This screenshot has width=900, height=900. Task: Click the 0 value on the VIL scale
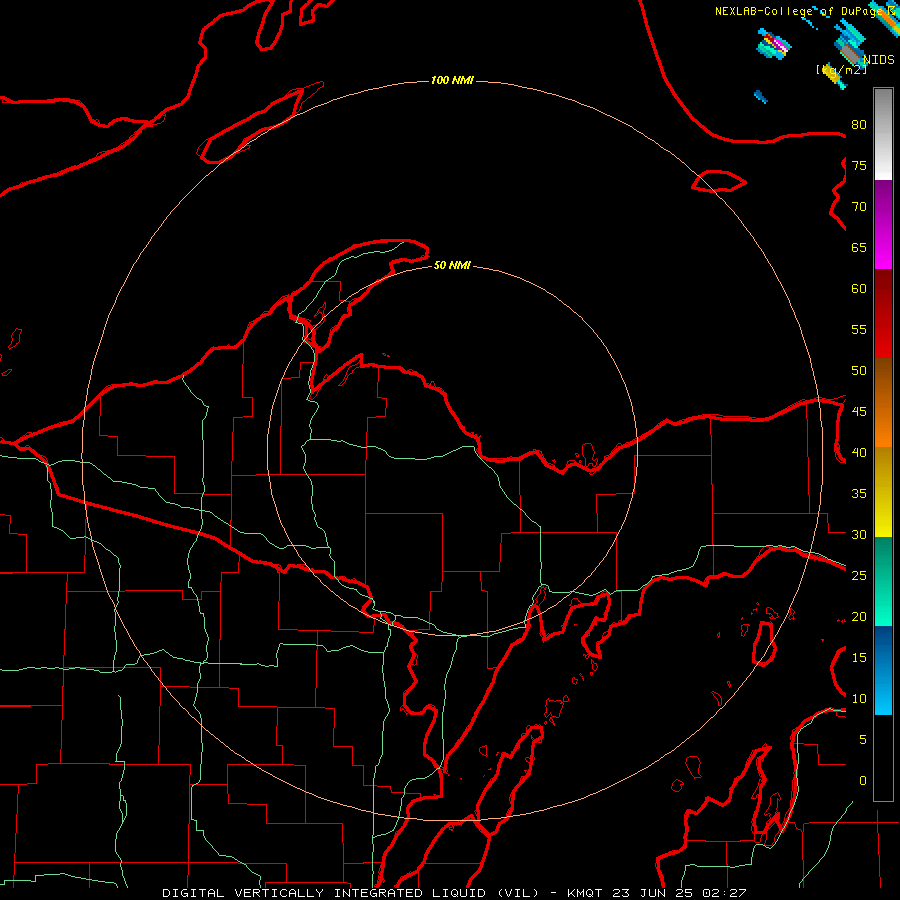(863, 781)
